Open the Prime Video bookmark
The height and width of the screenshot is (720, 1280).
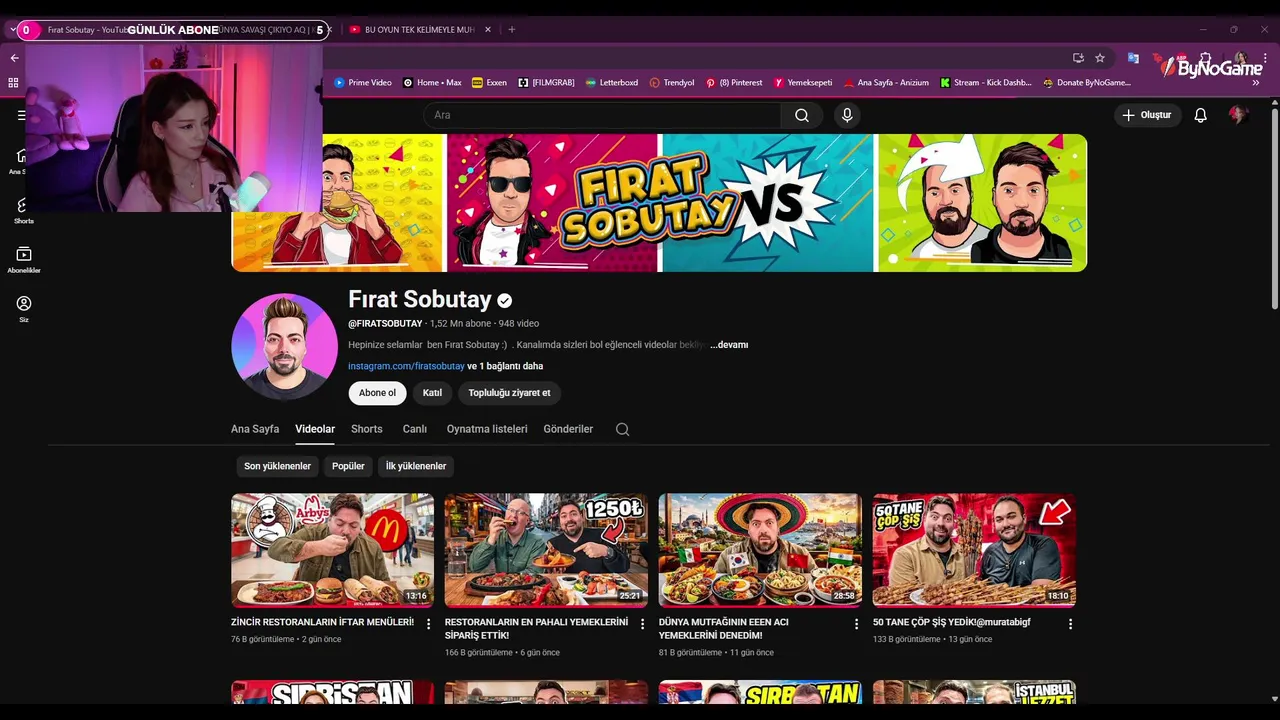coord(363,83)
